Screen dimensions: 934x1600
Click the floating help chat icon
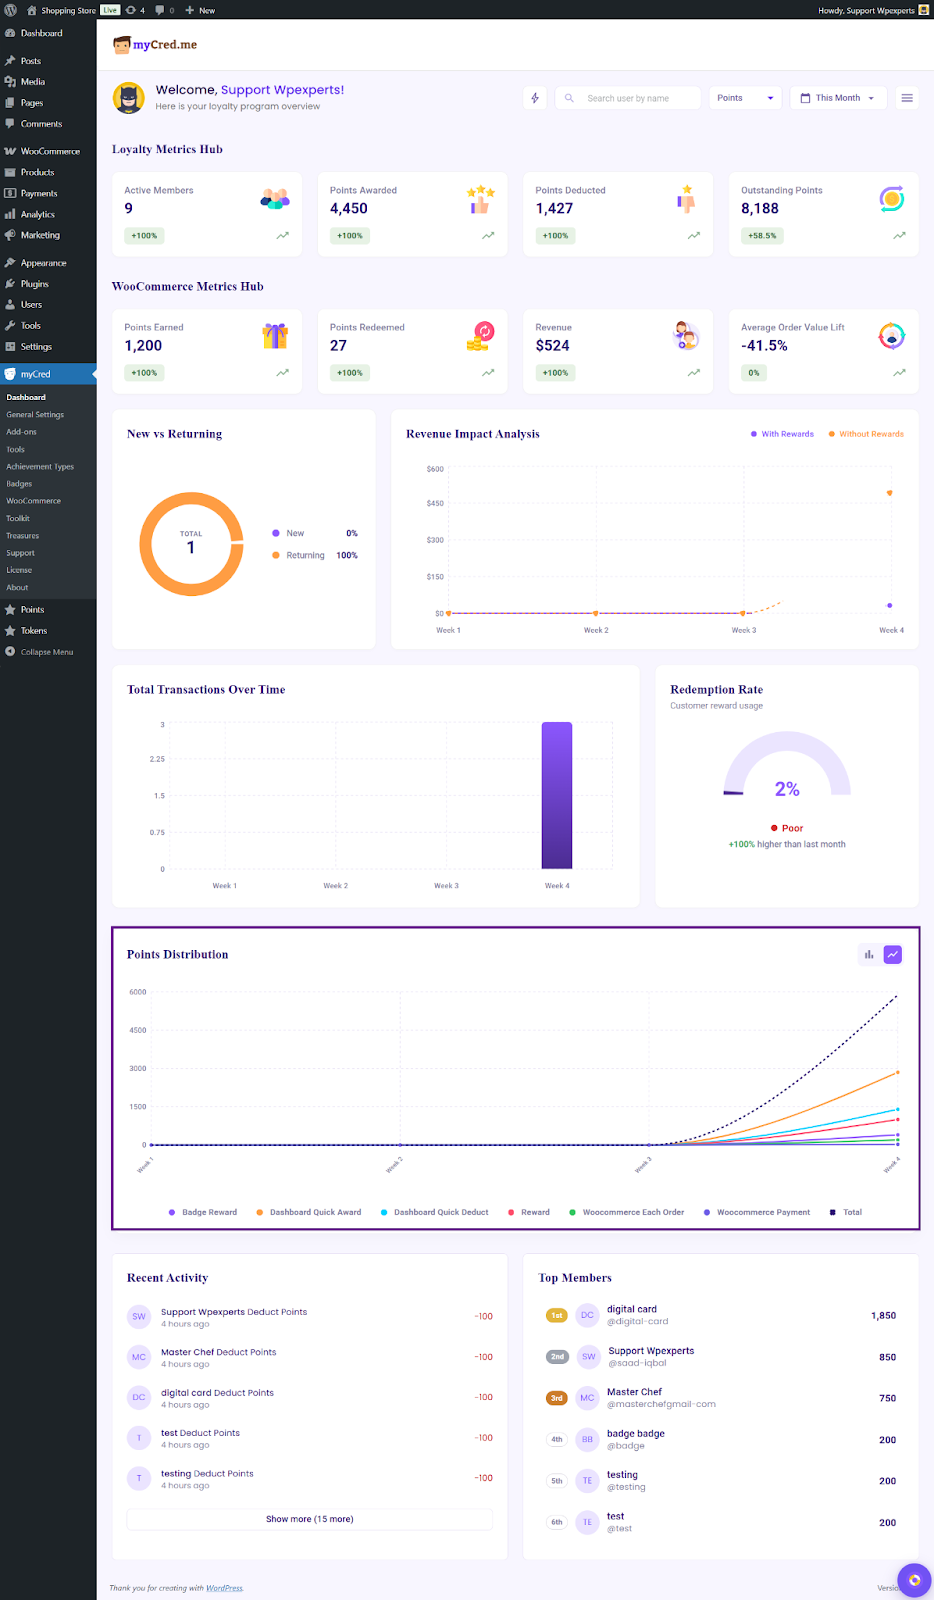pos(914,1580)
